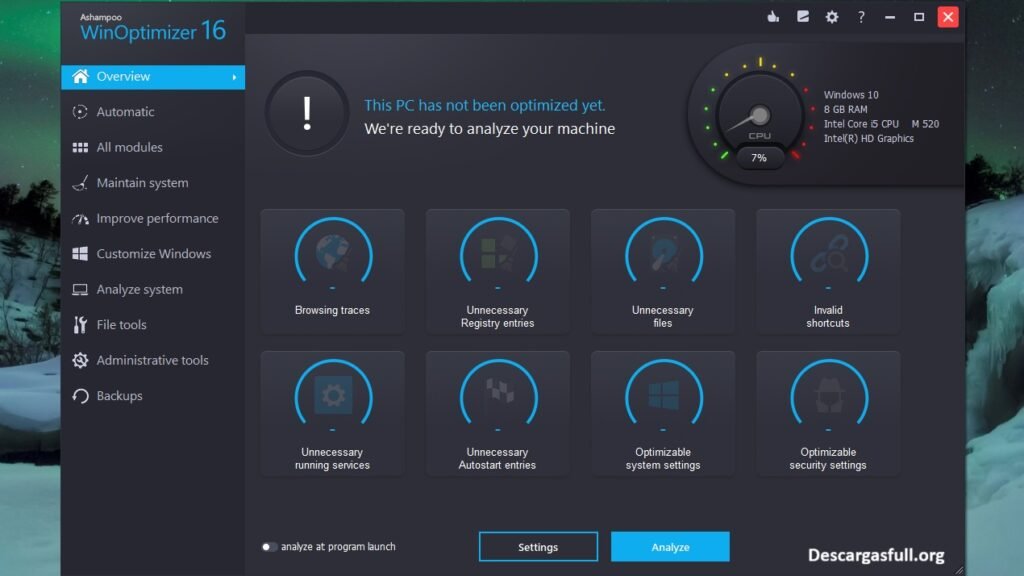Click the question mark help icon

coord(861,17)
